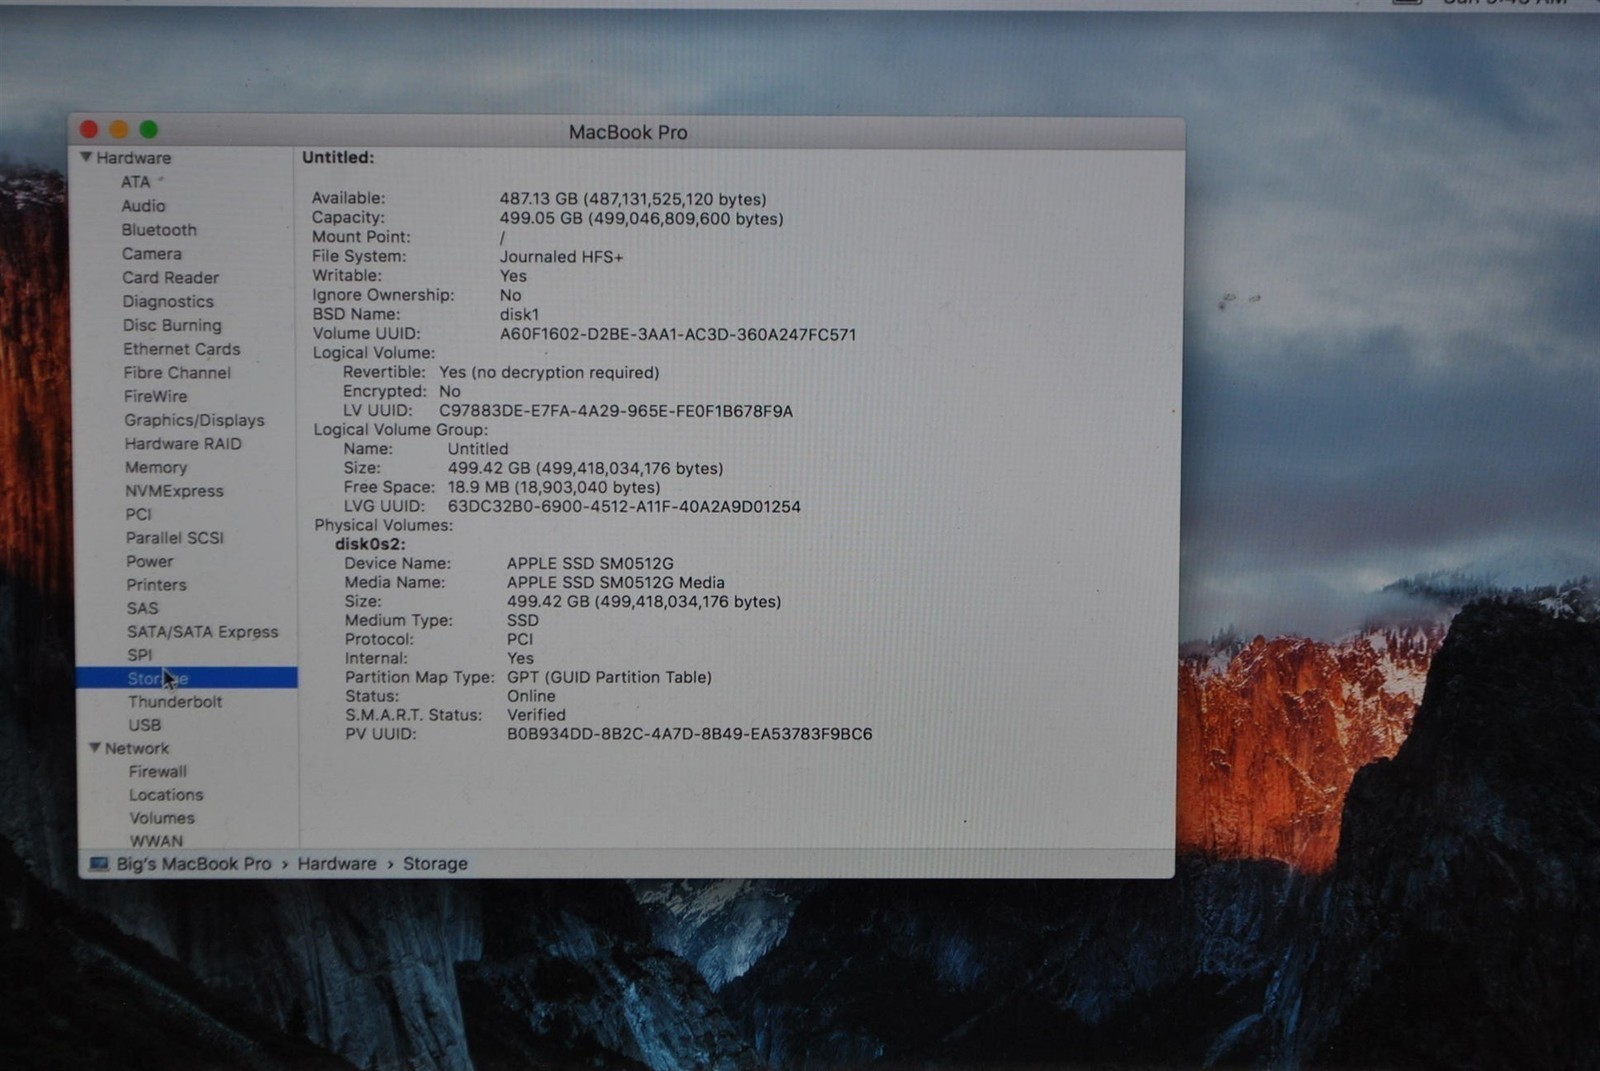This screenshot has width=1600, height=1071.
Task: Select SAS in the sidebar
Action: click(x=142, y=608)
